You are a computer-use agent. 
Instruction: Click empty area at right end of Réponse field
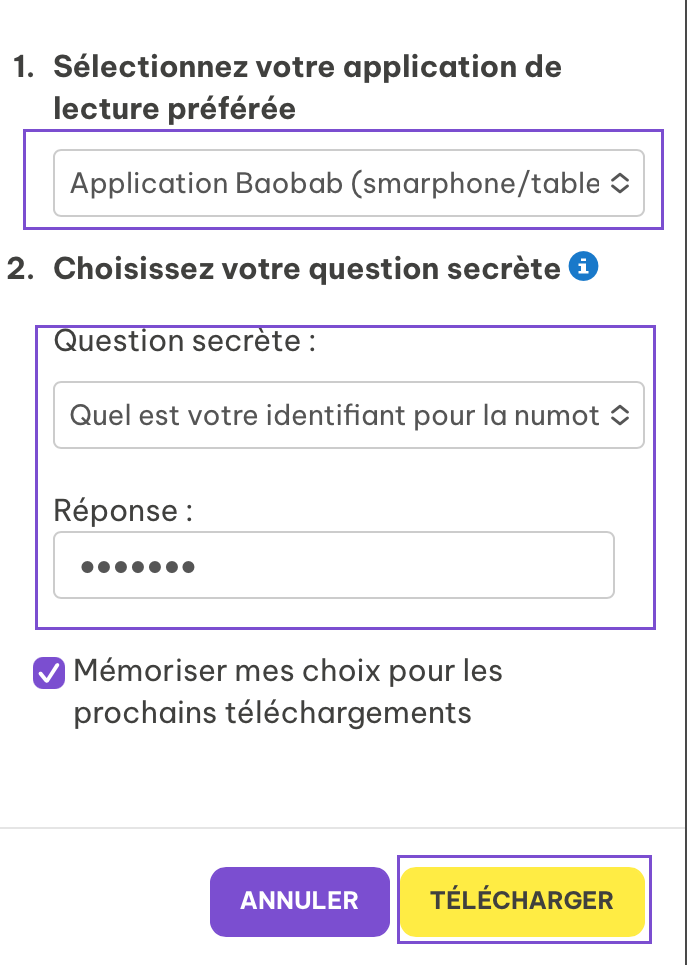pyautogui.click(x=554, y=565)
